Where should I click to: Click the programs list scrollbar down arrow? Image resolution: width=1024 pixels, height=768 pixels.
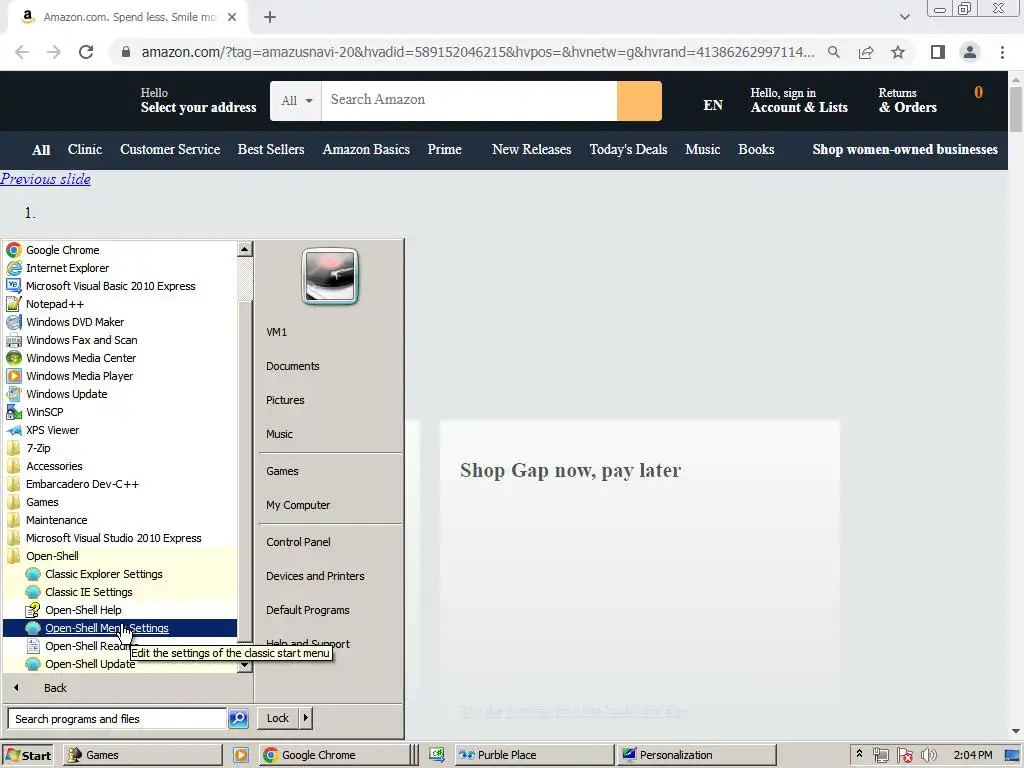245,665
